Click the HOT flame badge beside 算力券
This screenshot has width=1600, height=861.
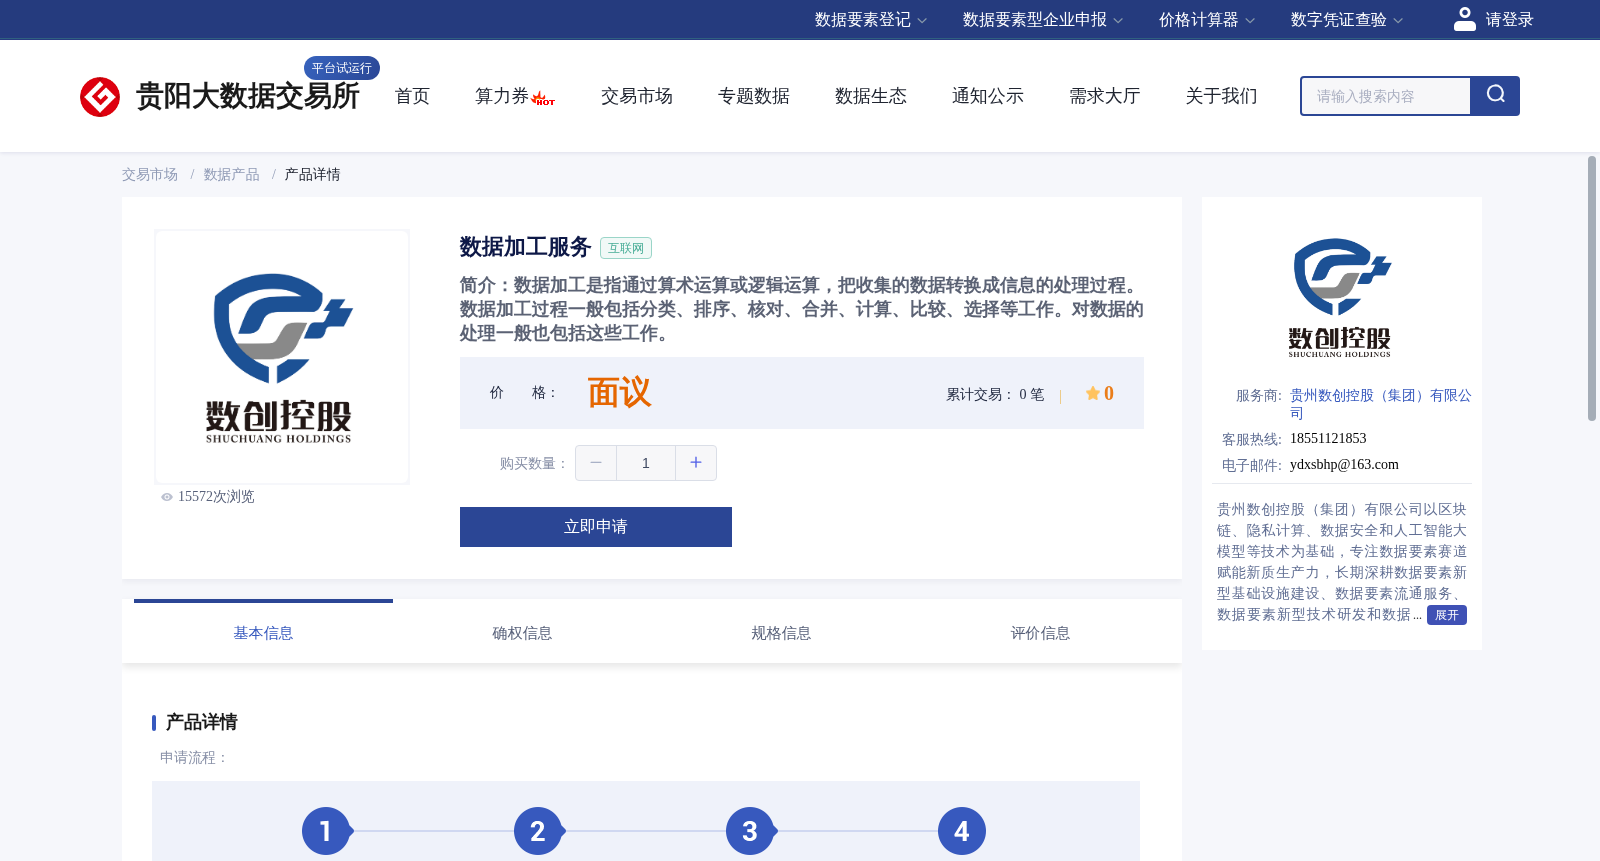543,99
